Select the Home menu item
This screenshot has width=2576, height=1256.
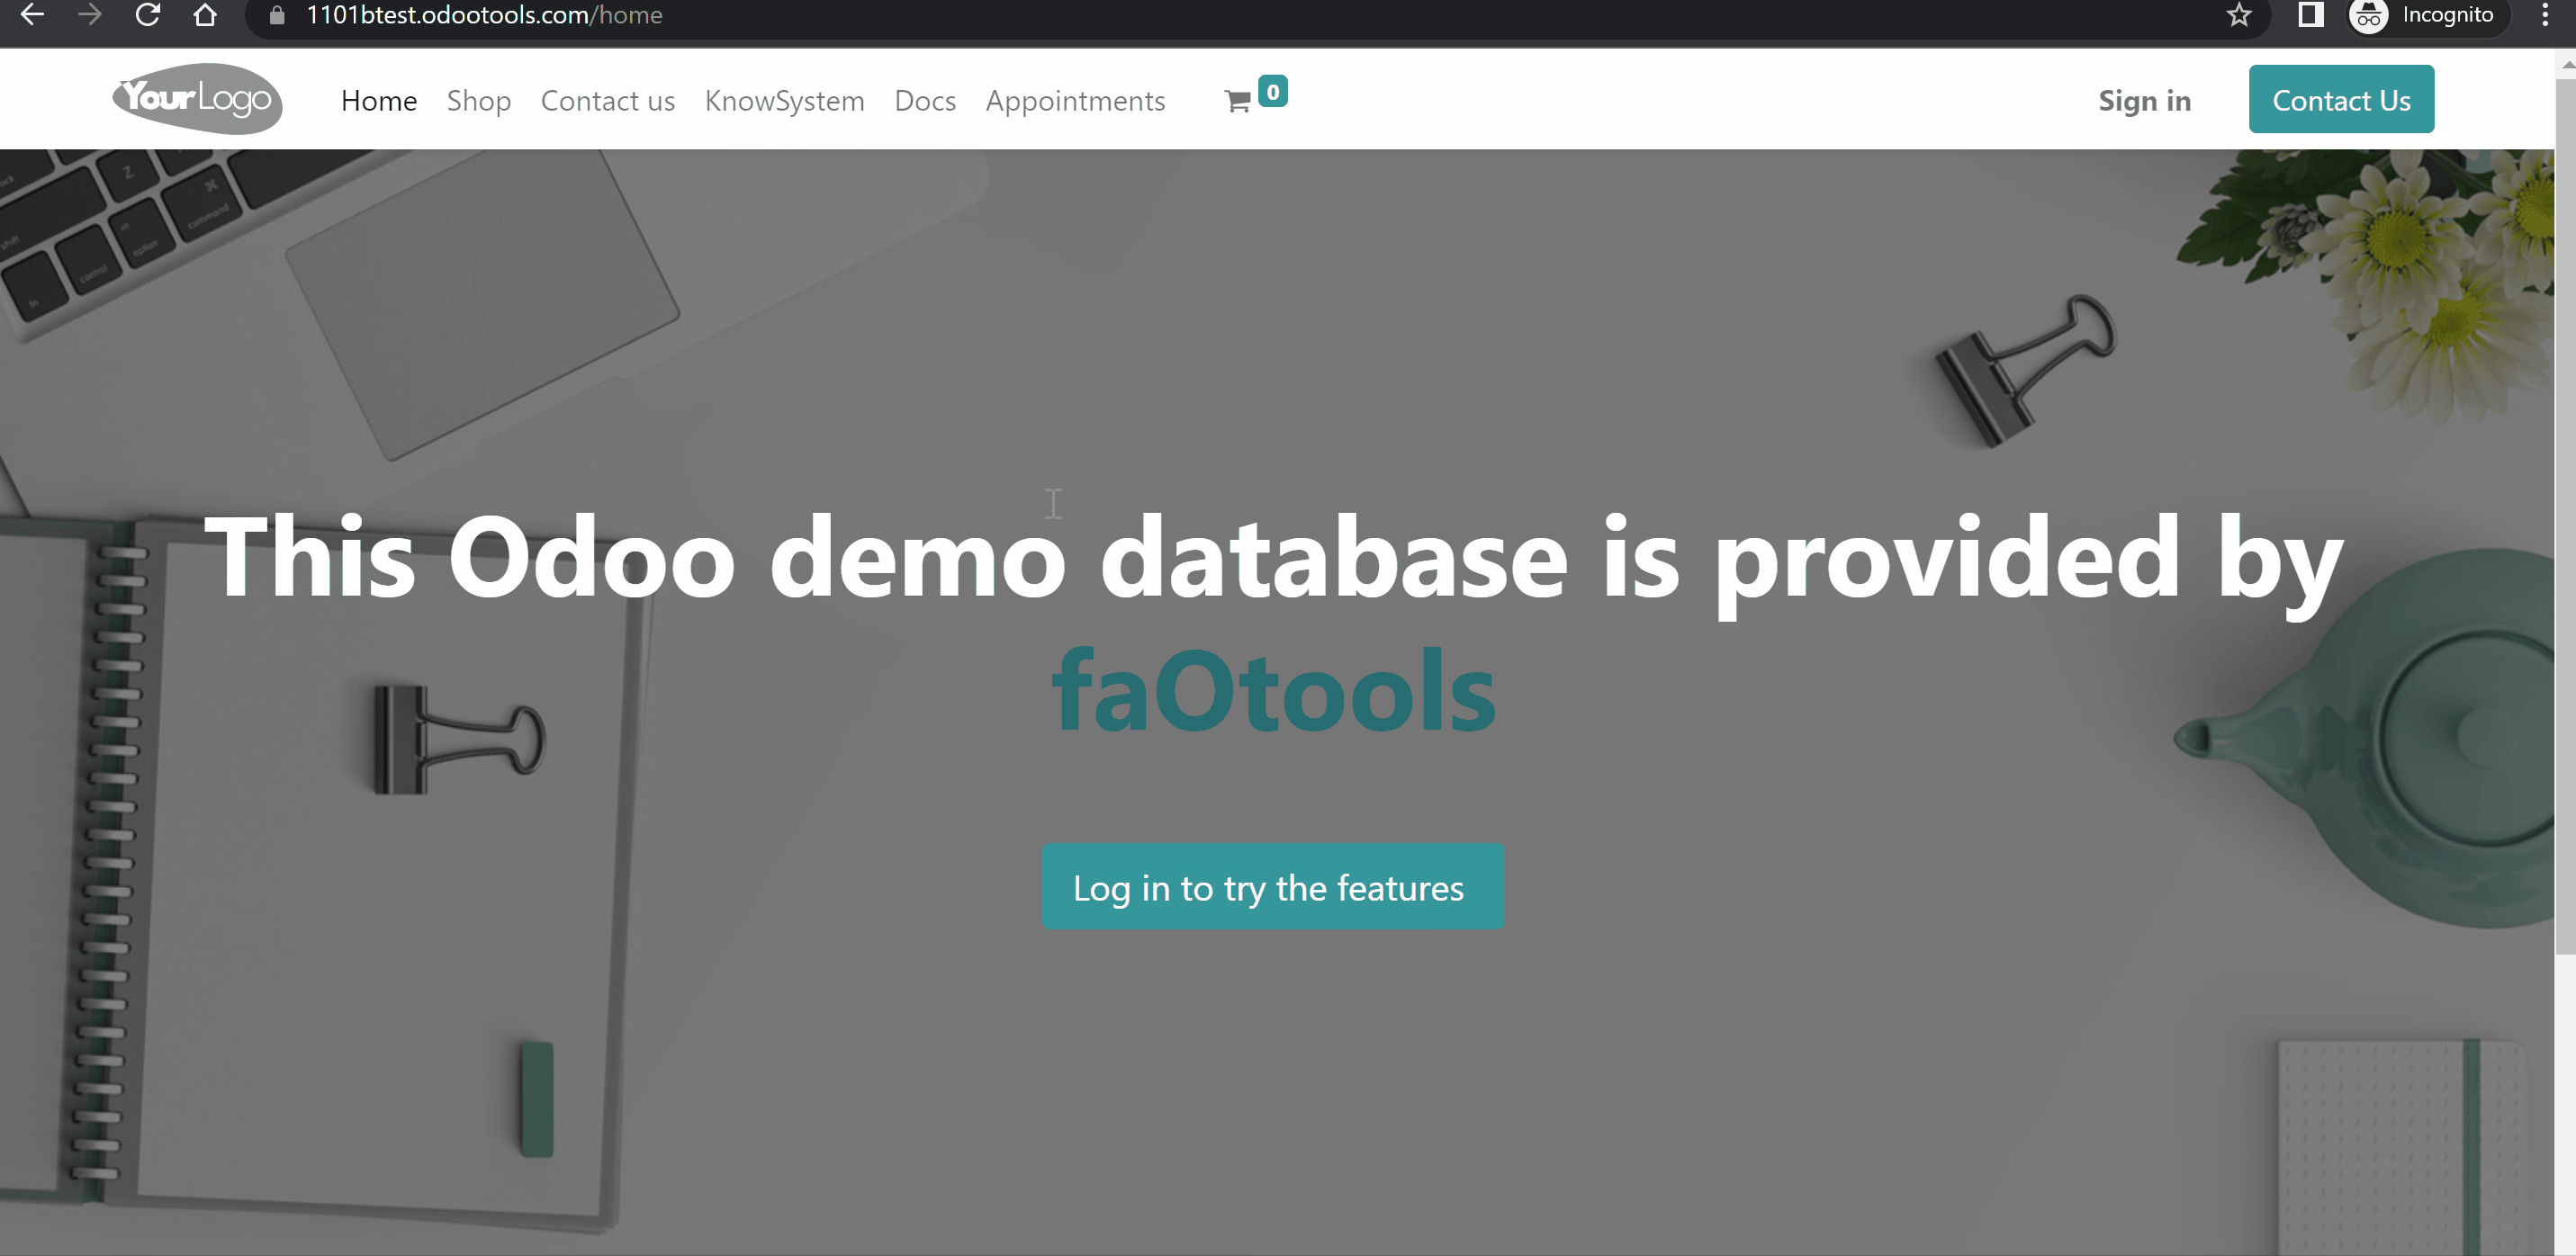pyautogui.click(x=379, y=100)
